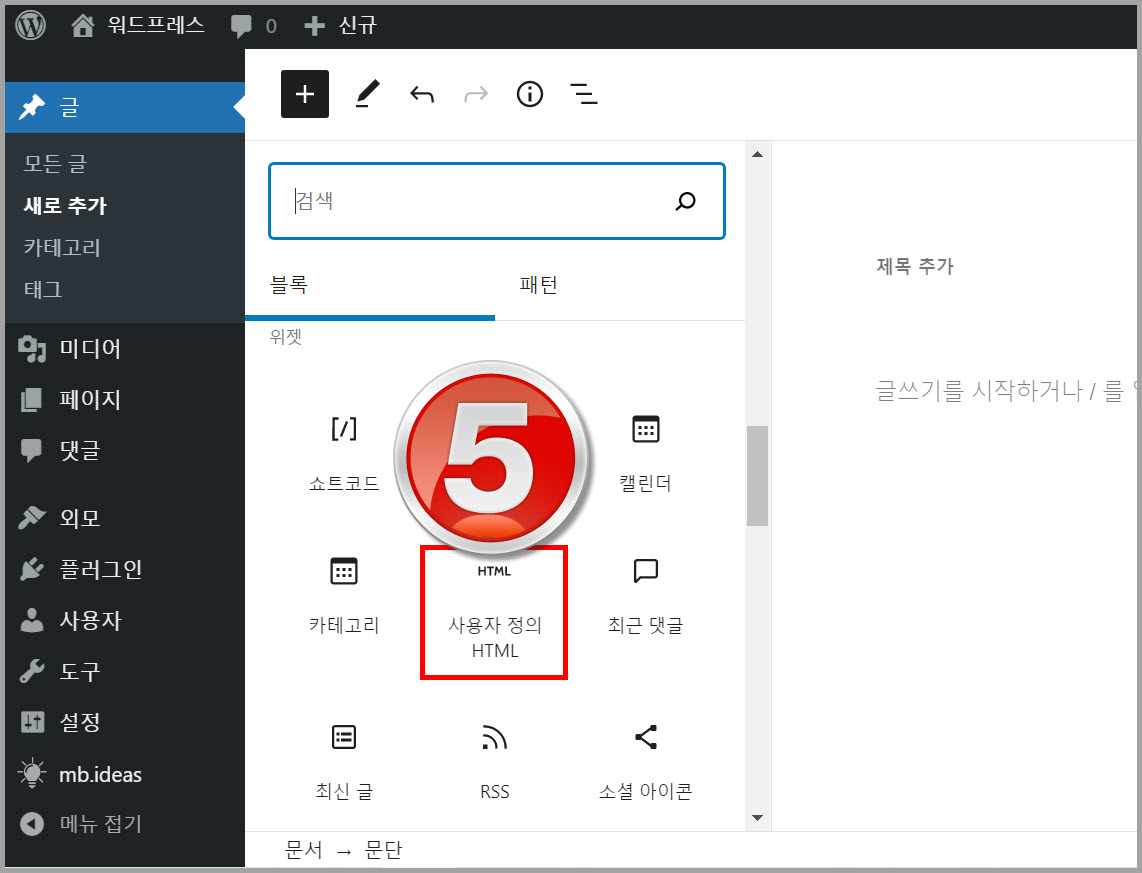Insert the 소셜 아이콘 block
1142x873 pixels.
click(645, 761)
